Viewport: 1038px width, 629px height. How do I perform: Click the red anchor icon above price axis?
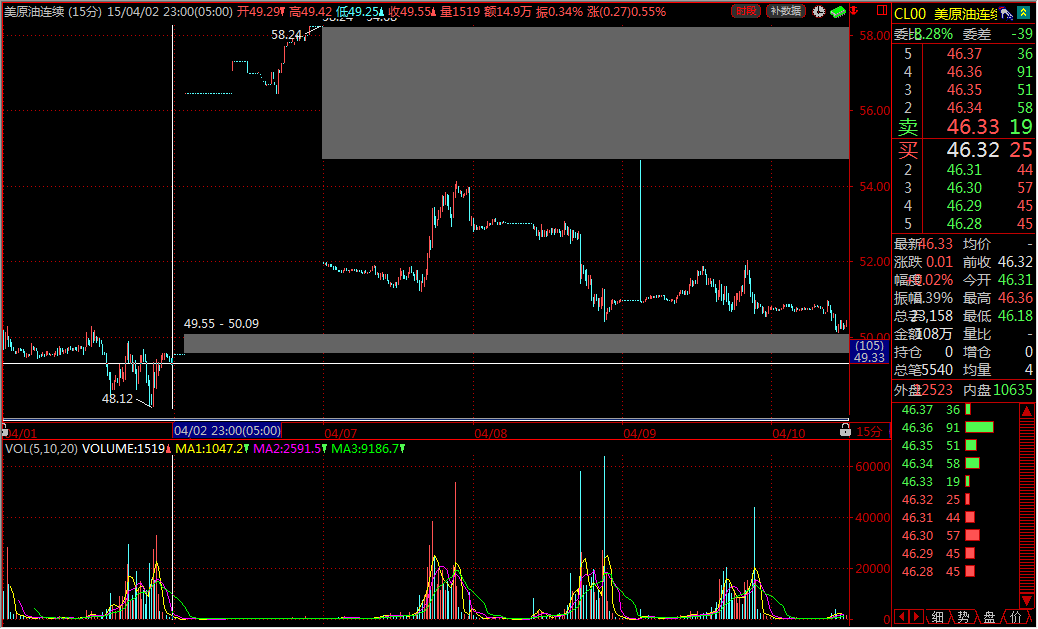click(854, 11)
